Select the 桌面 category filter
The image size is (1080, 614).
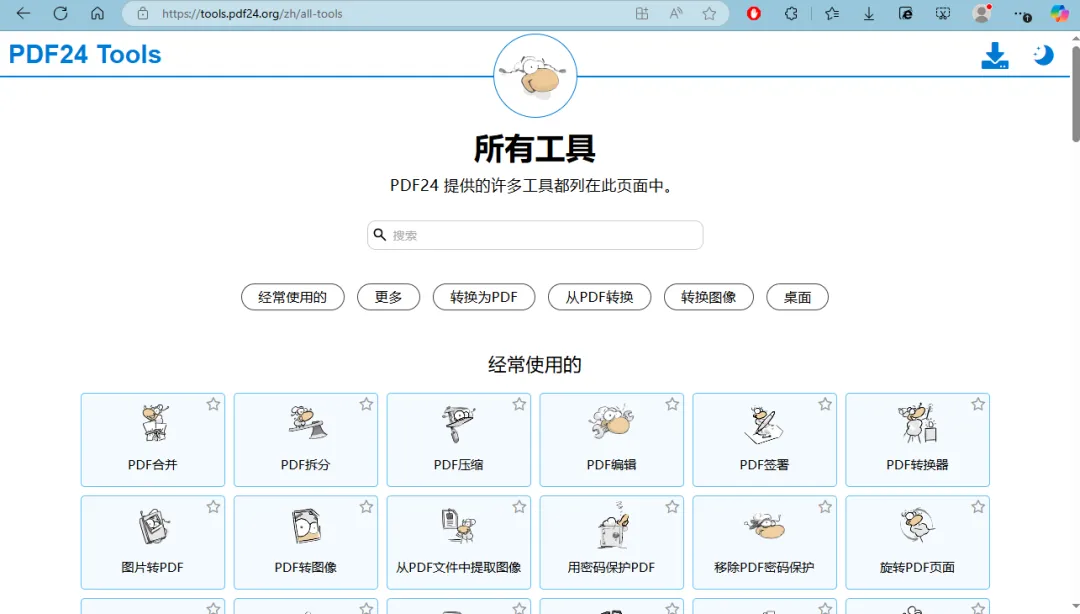coord(798,297)
